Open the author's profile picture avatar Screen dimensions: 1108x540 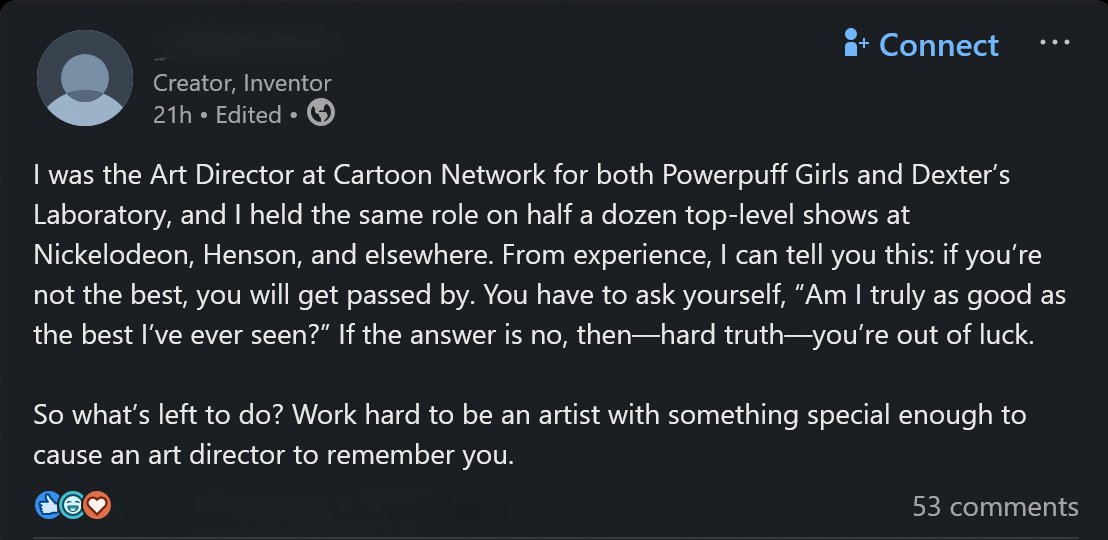(85, 78)
